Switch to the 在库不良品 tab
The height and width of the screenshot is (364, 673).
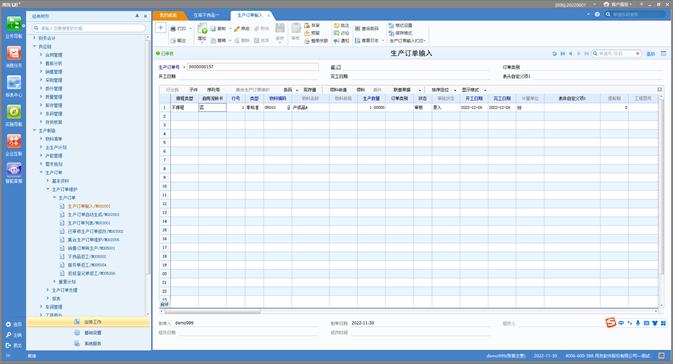(206, 15)
